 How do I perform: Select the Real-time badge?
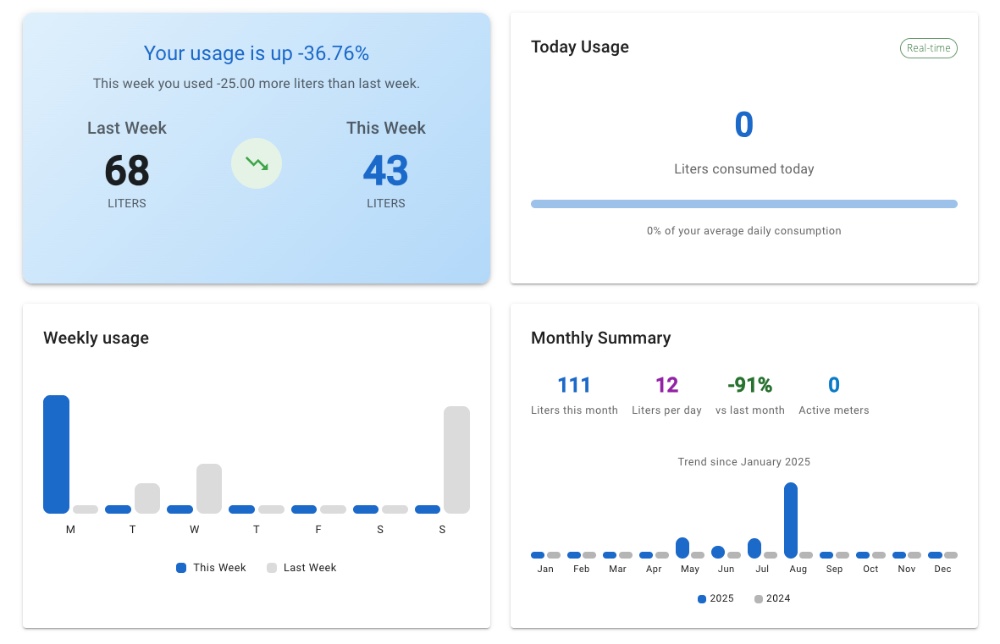click(x=928, y=47)
